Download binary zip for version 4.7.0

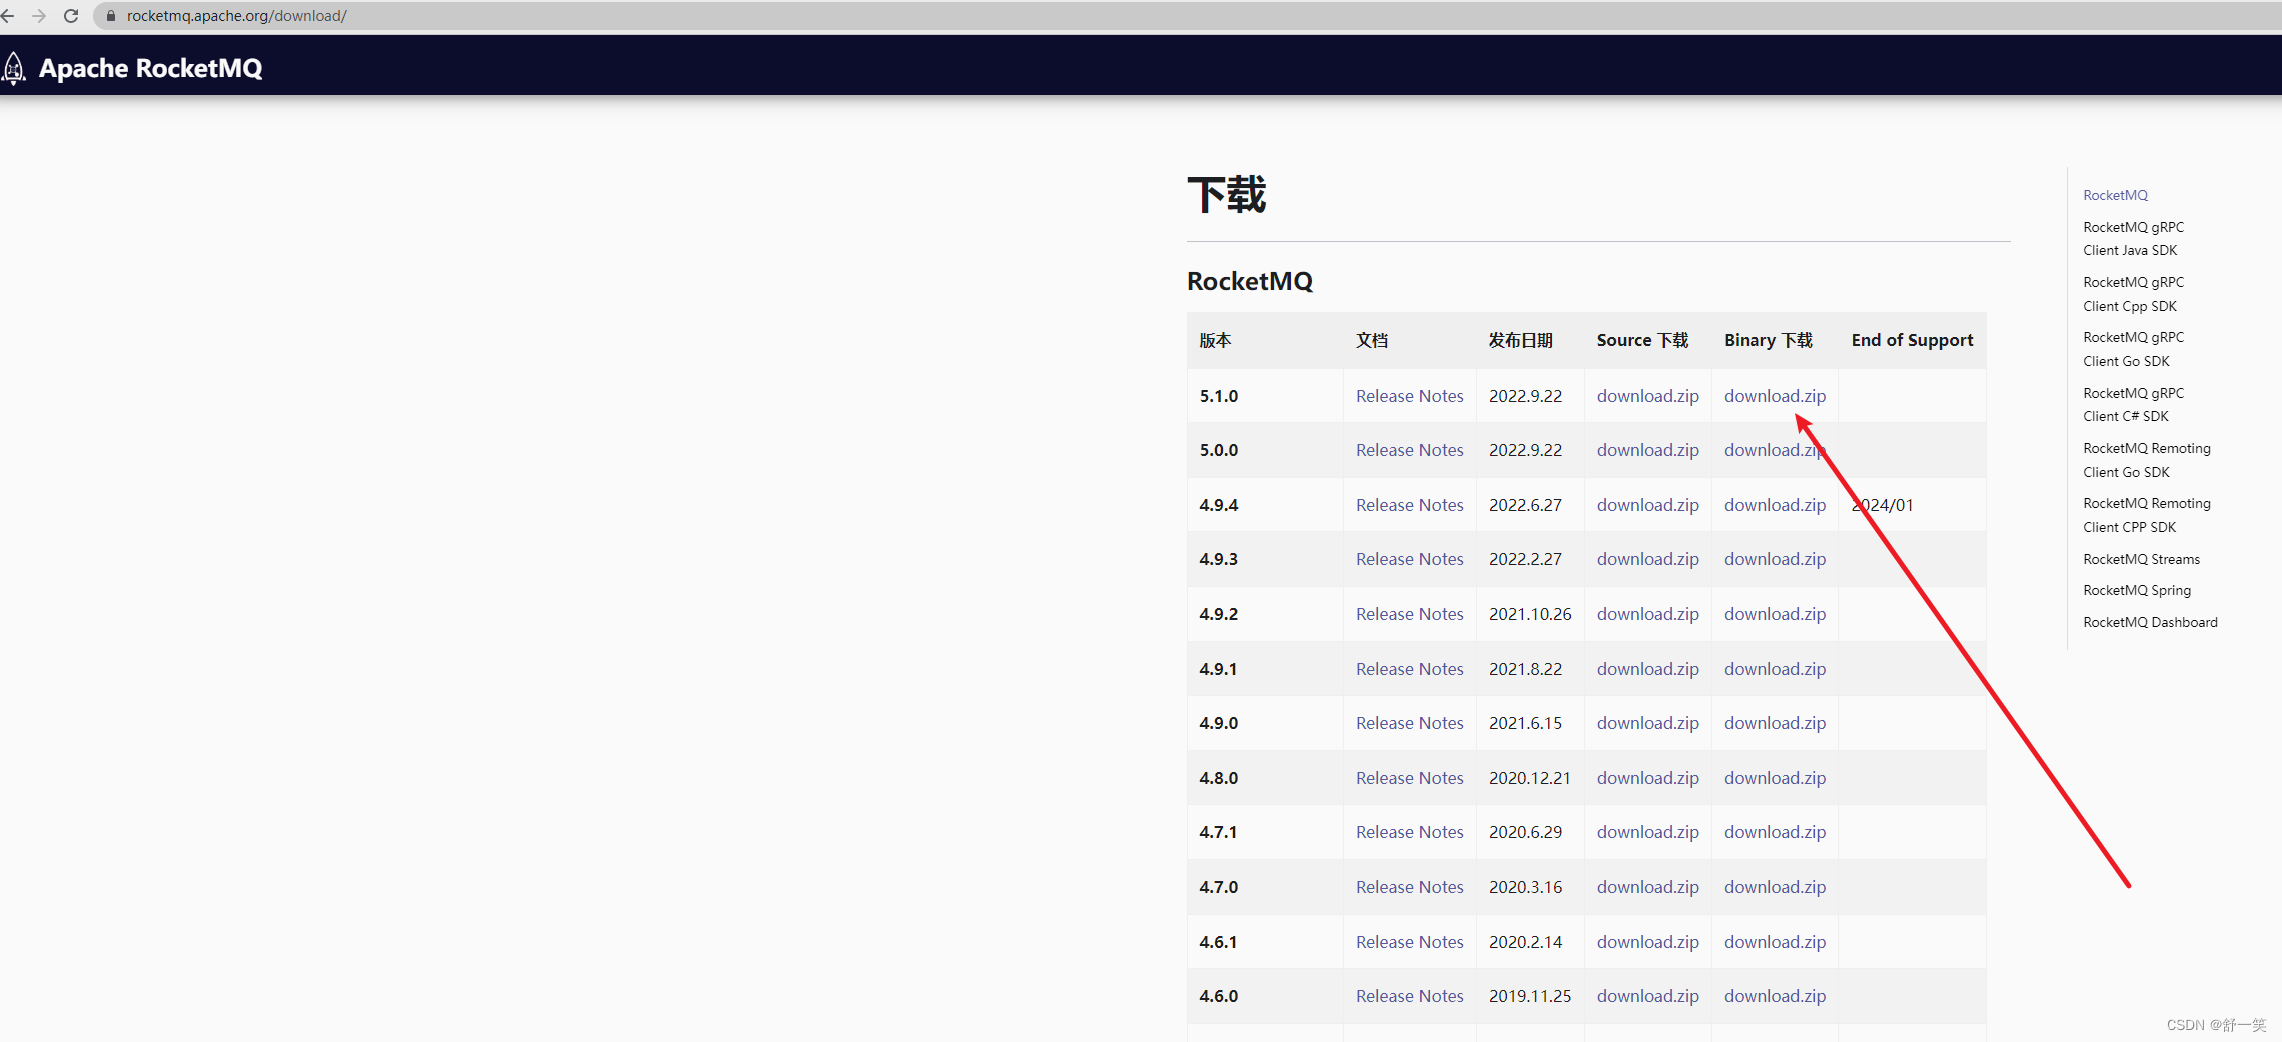tap(1774, 887)
